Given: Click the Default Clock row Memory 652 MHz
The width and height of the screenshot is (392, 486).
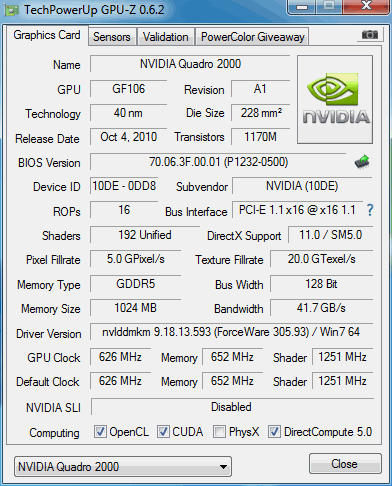Looking at the screenshot, I should (232, 381).
